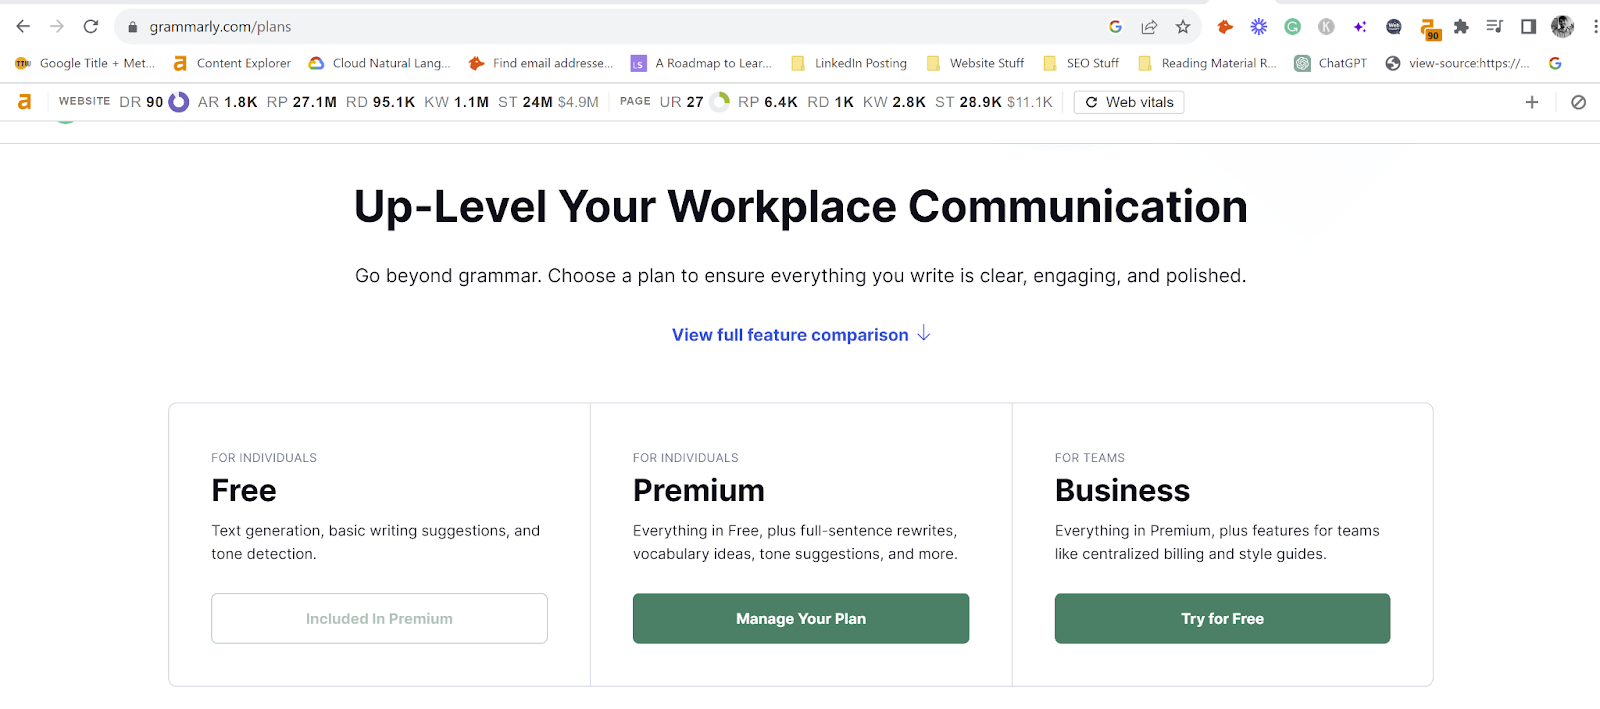Share this page using the share icon
This screenshot has width=1600, height=709.
coord(1149,27)
